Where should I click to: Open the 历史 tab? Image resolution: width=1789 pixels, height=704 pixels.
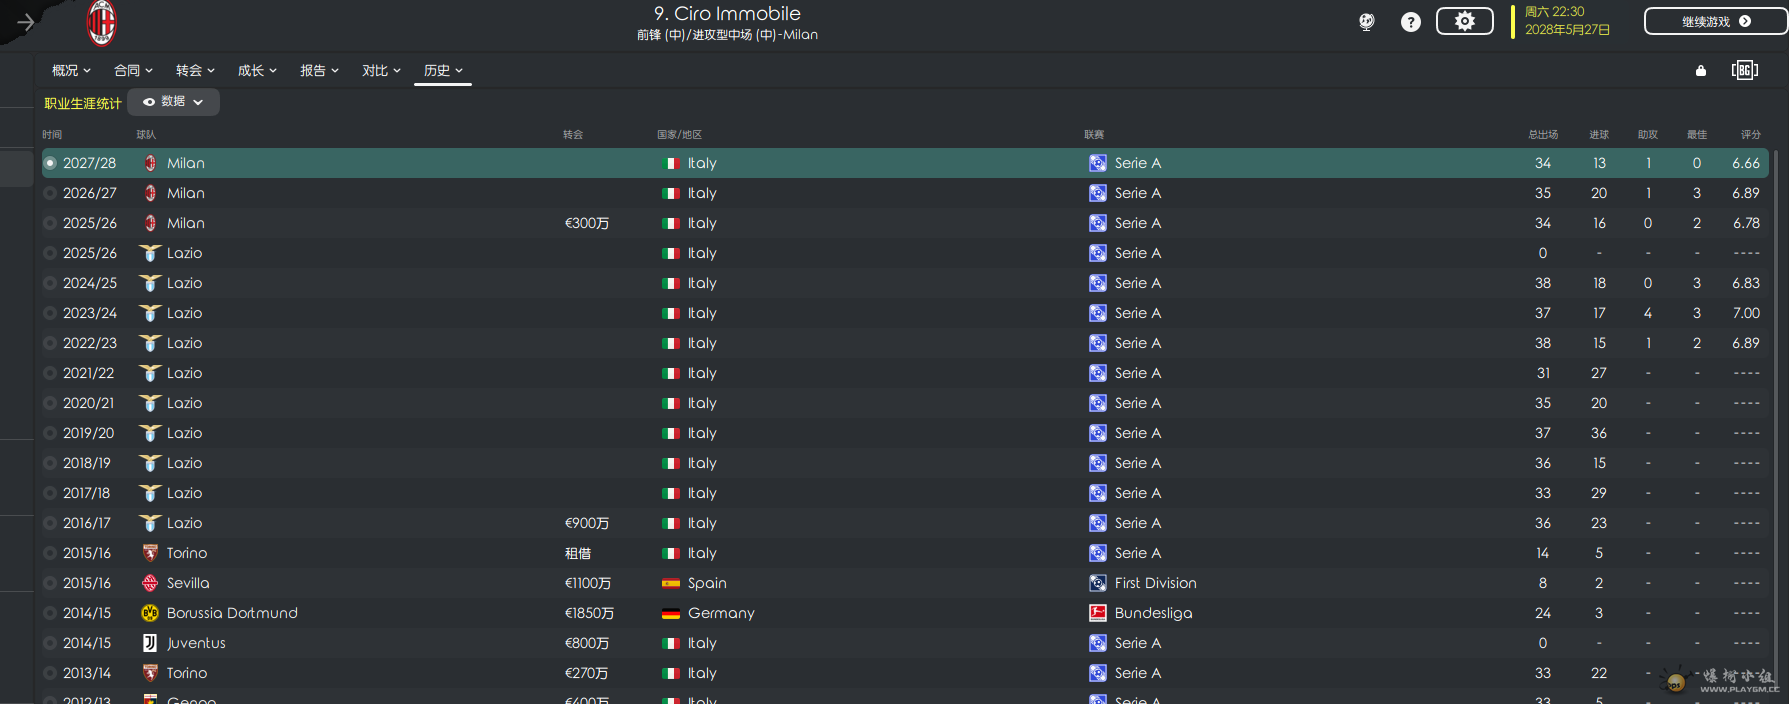tap(443, 70)
